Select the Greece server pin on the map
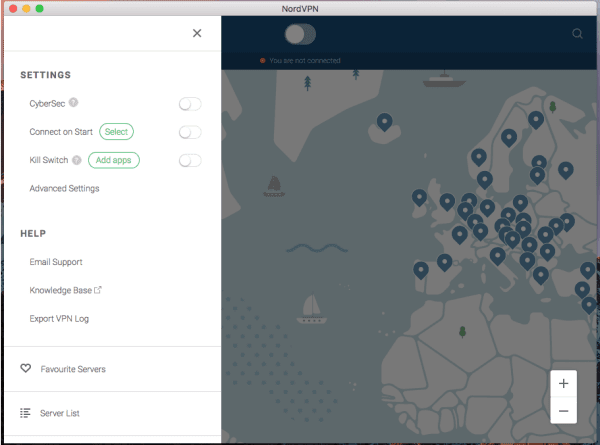This screenshot has width=600, height=445. [x=541, y=275]
